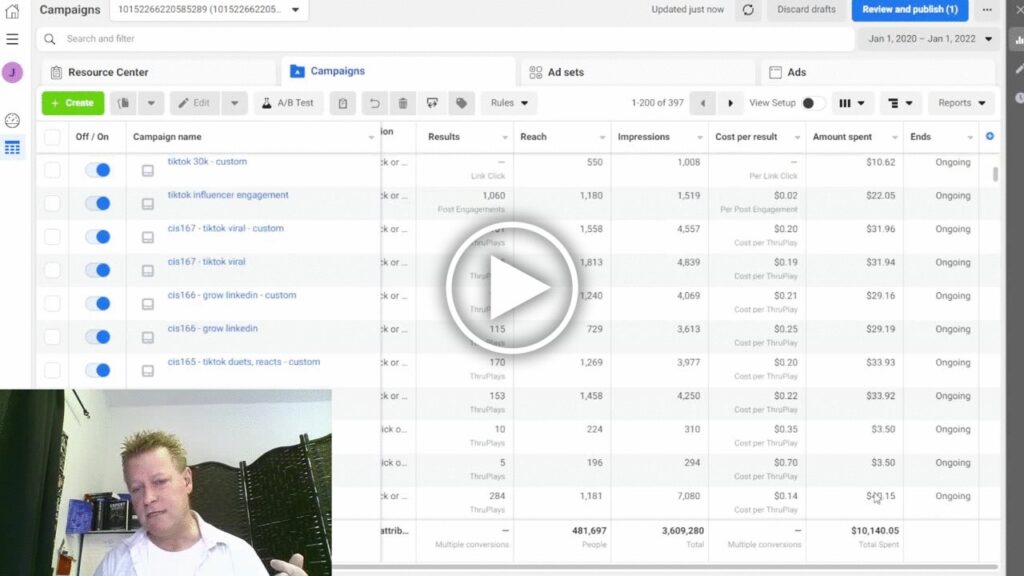Select the Campaigns tab
Screen dimensions: 1024x576
pyautogui.click(x=398, y=72)
